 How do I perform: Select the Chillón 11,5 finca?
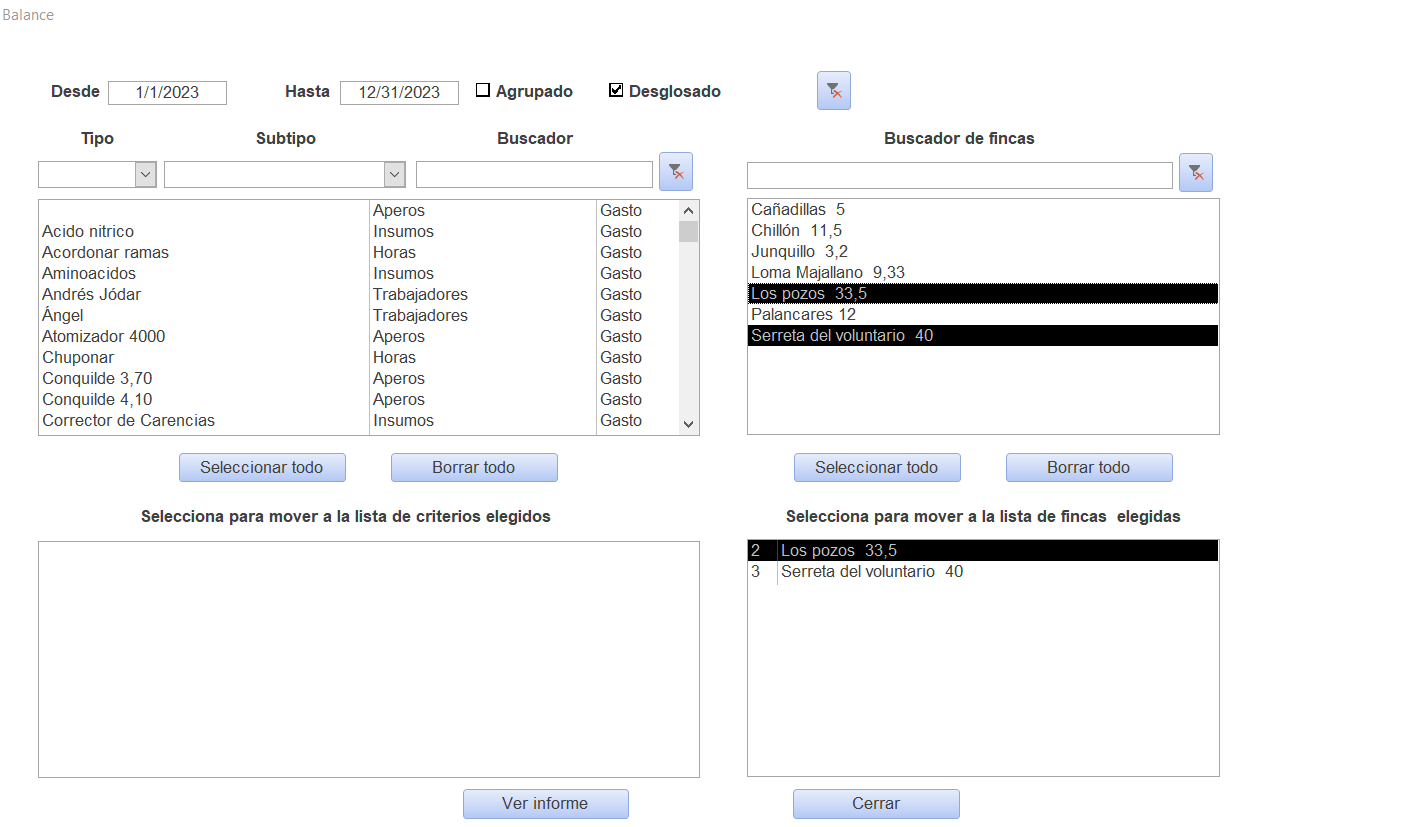[983, 231]
